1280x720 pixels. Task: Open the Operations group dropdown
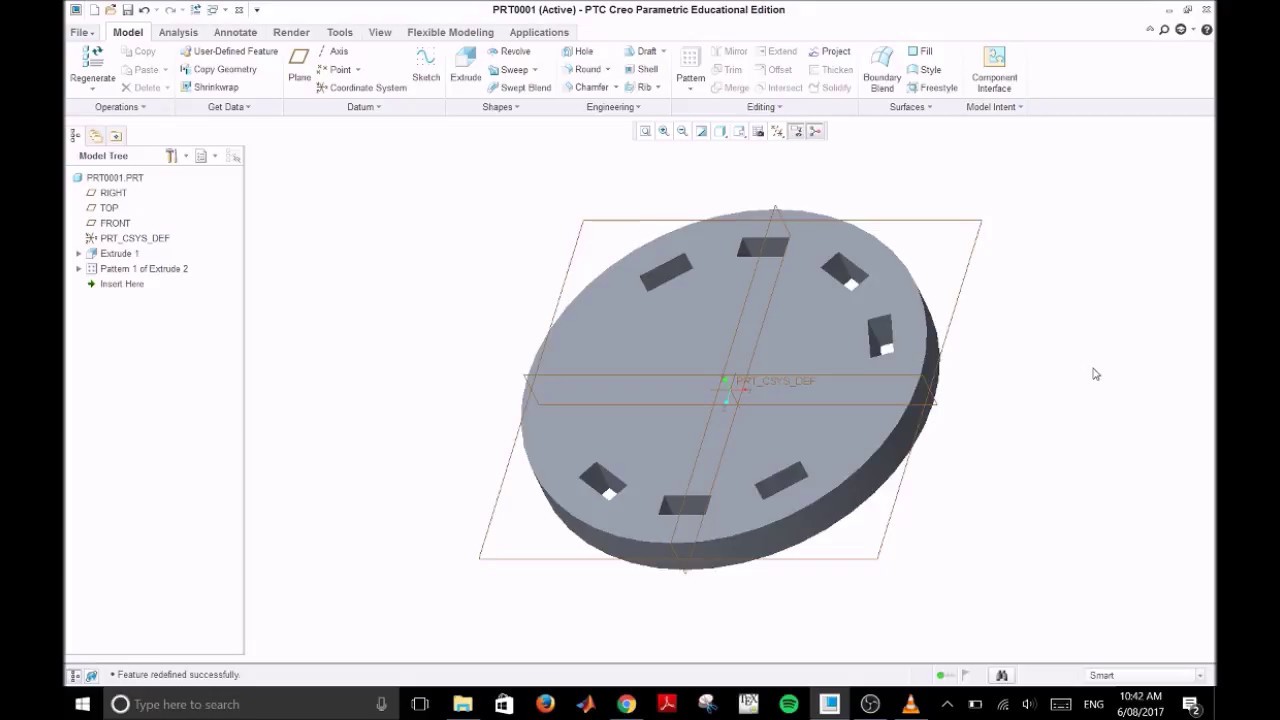[x=120, y=107]
